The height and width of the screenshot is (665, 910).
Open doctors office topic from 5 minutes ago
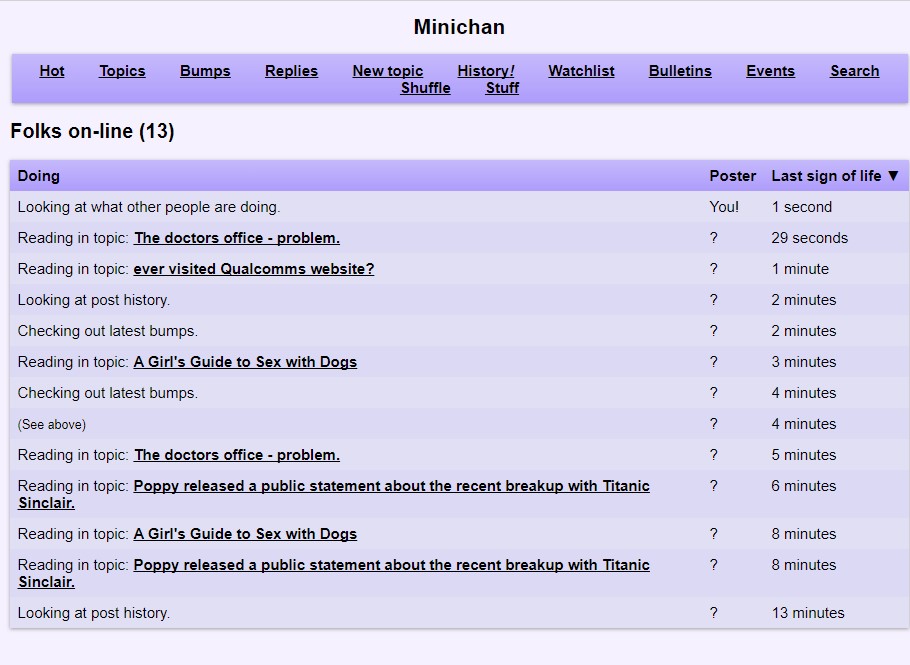pyautogui.click(x=237, y=455)
